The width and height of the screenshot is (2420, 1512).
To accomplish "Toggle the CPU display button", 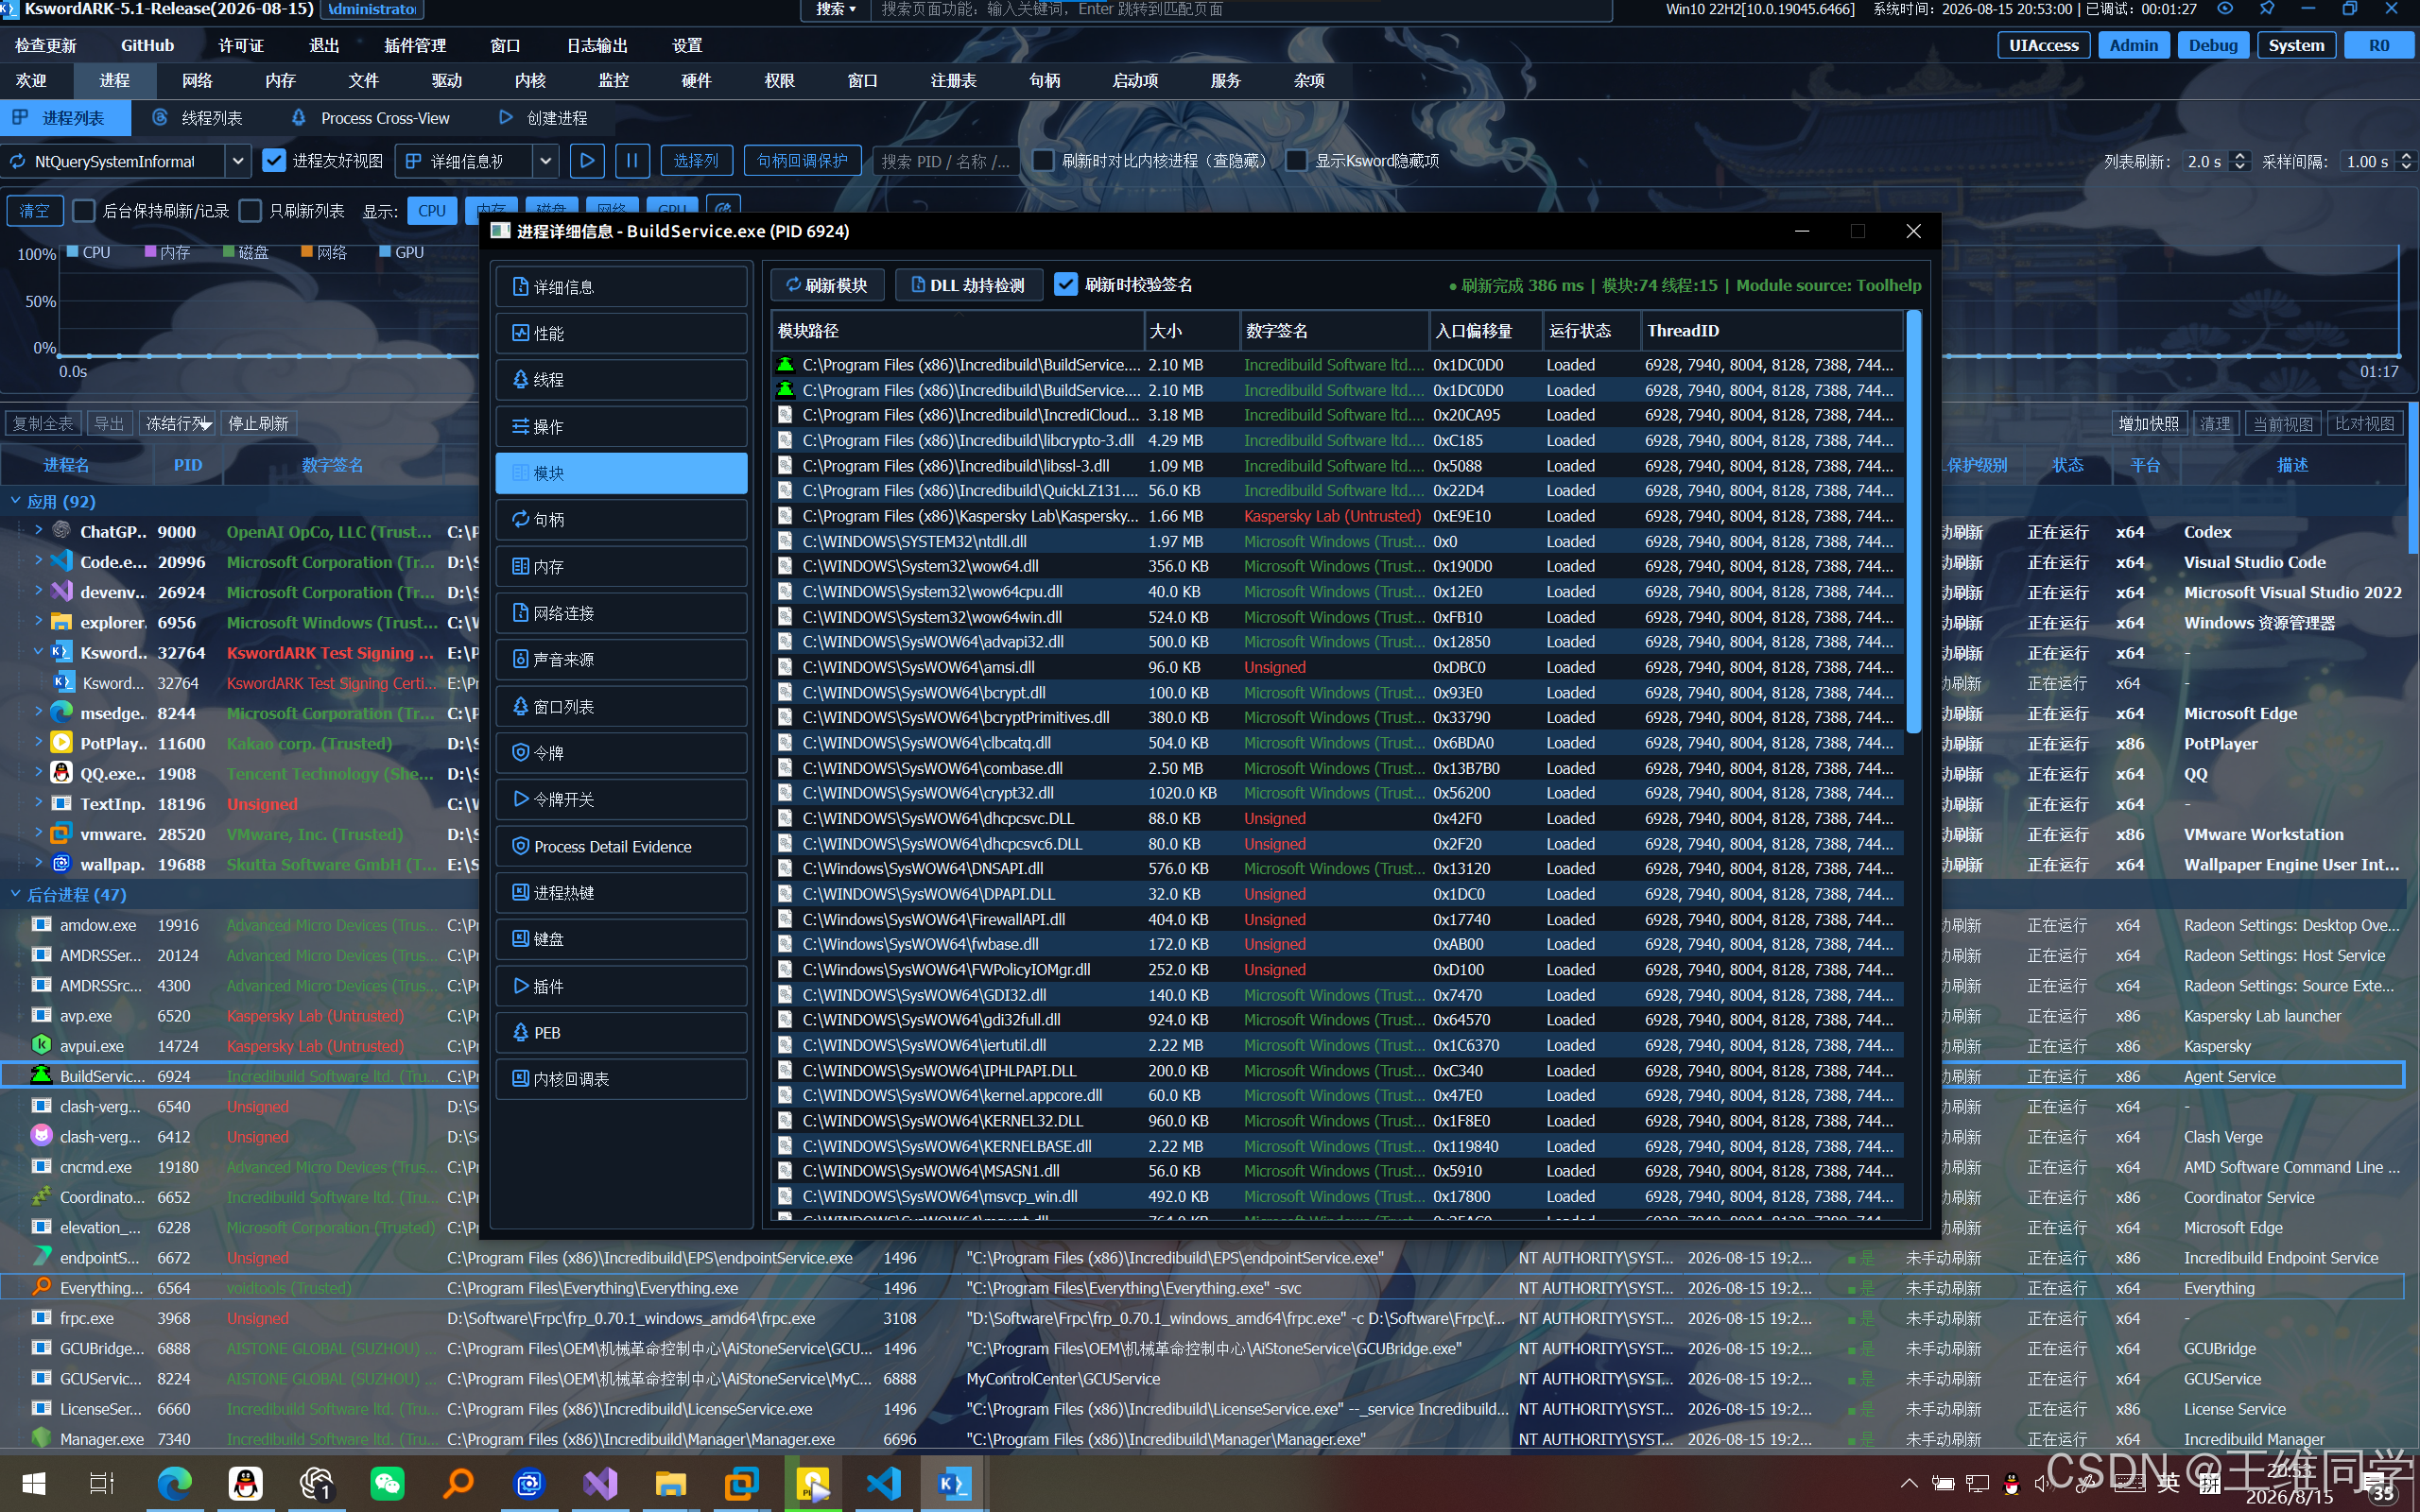I will (x=432, y=211).
